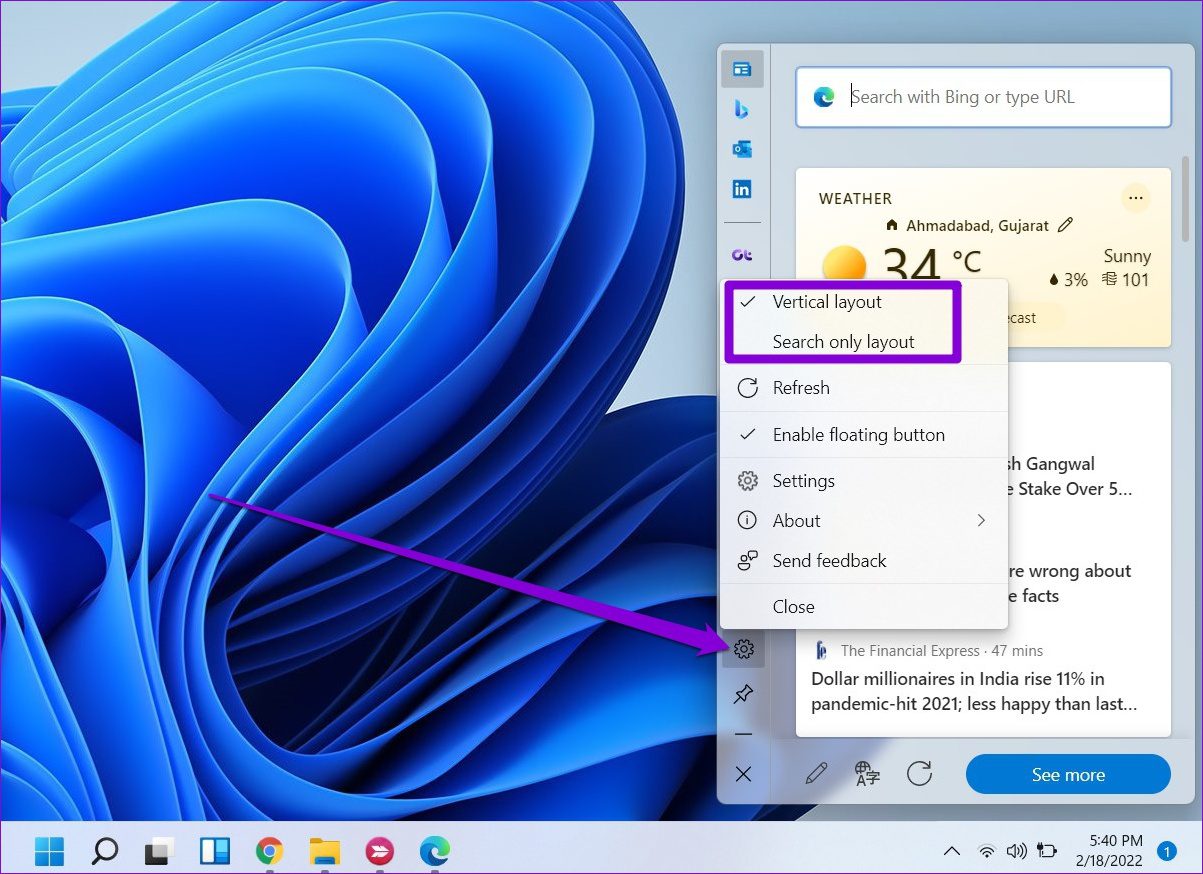Open Outlook from the Edge bar sidebar
The image size is (1203, 874).
tap(742, 149)
